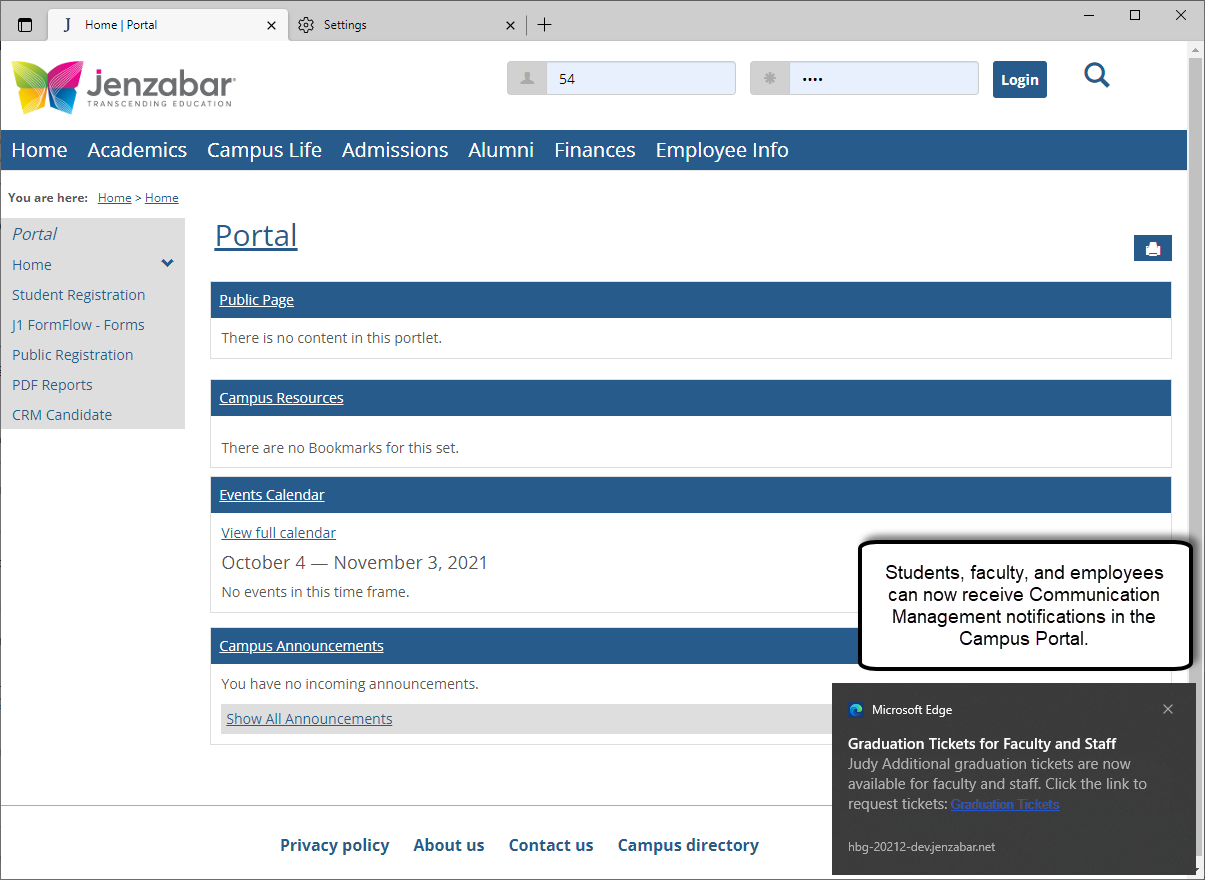Click 'hbg-20212-dev.jenzabar.net' in notification
Image resolution: width=1205 pixels, height=880 pixels.
[x=921, y=847]
